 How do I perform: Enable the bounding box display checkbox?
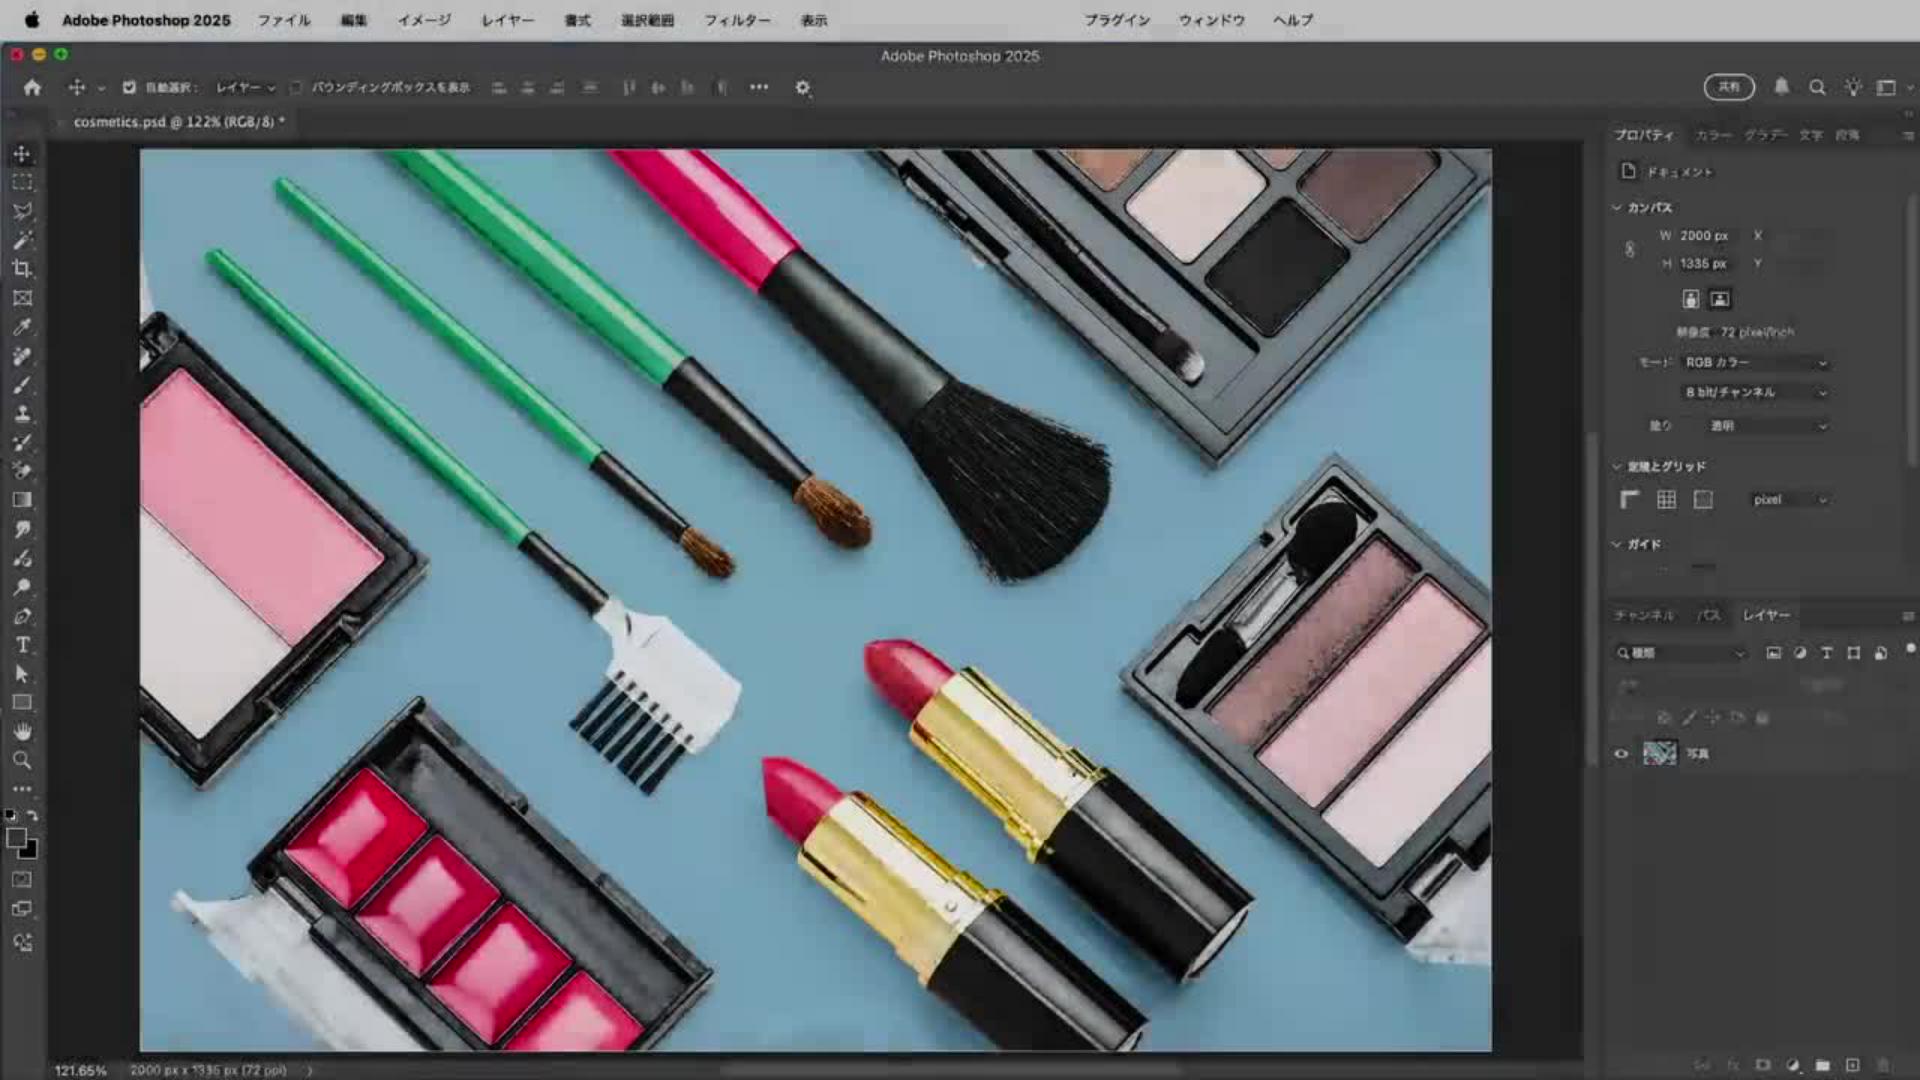296,88
